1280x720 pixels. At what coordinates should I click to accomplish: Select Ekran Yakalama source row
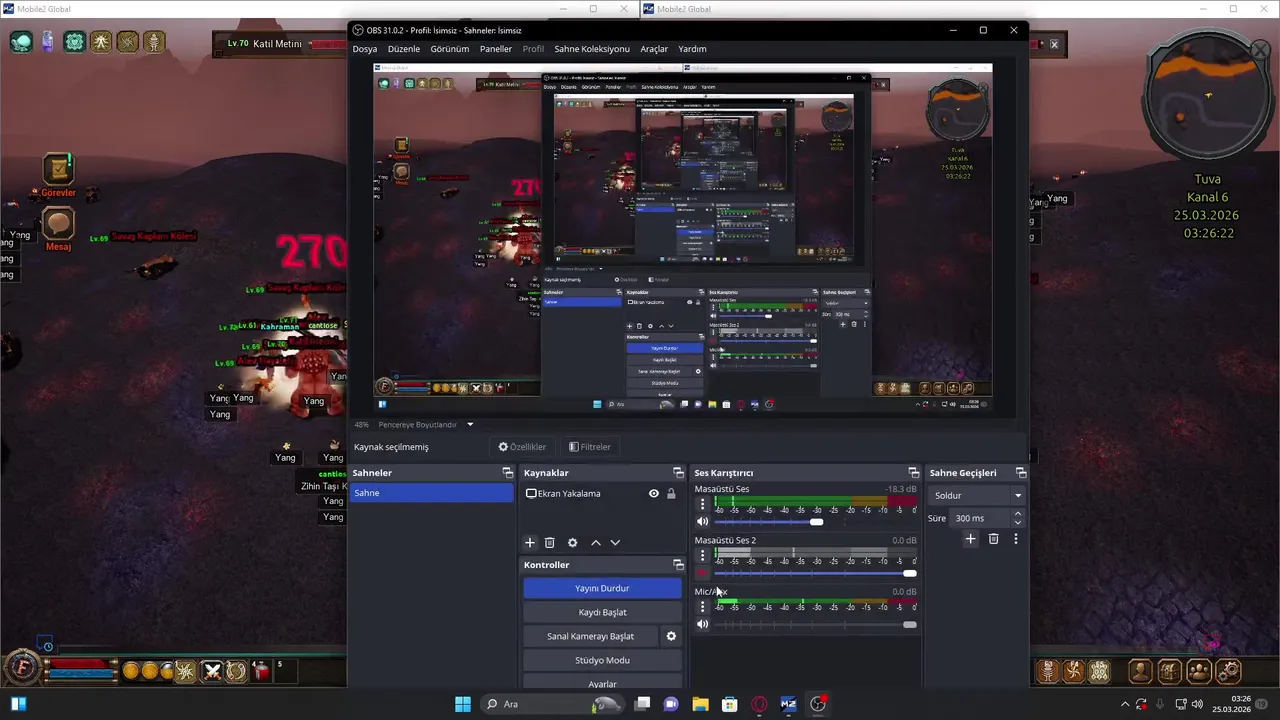click(601, 493)
